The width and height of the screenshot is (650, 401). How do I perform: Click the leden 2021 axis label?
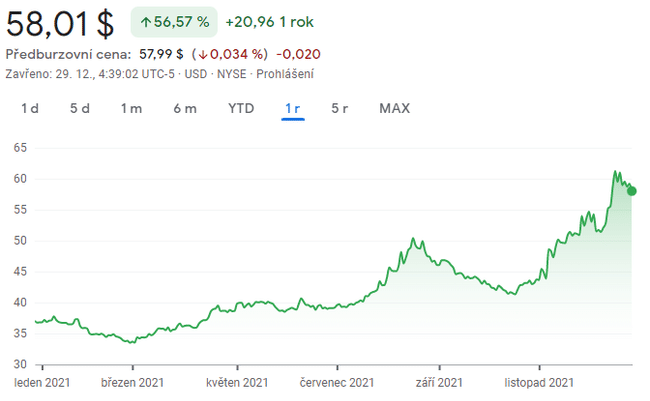pos(43,382)
